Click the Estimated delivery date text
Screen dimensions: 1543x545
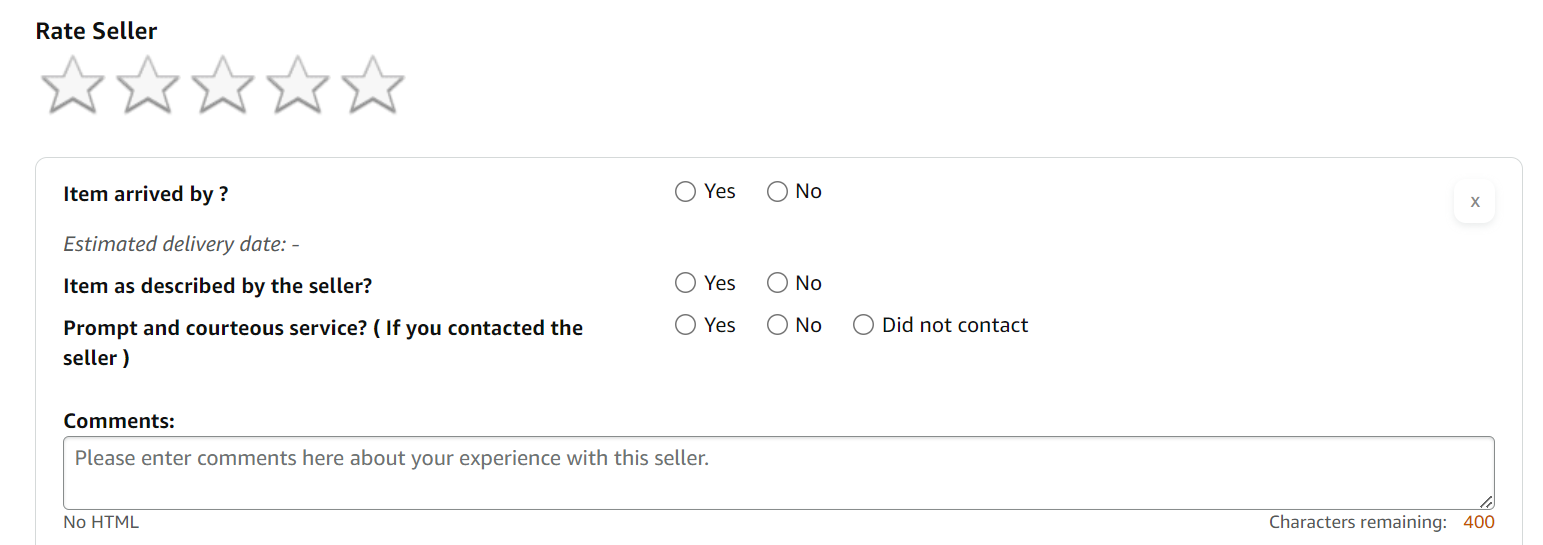coord(181,245)
